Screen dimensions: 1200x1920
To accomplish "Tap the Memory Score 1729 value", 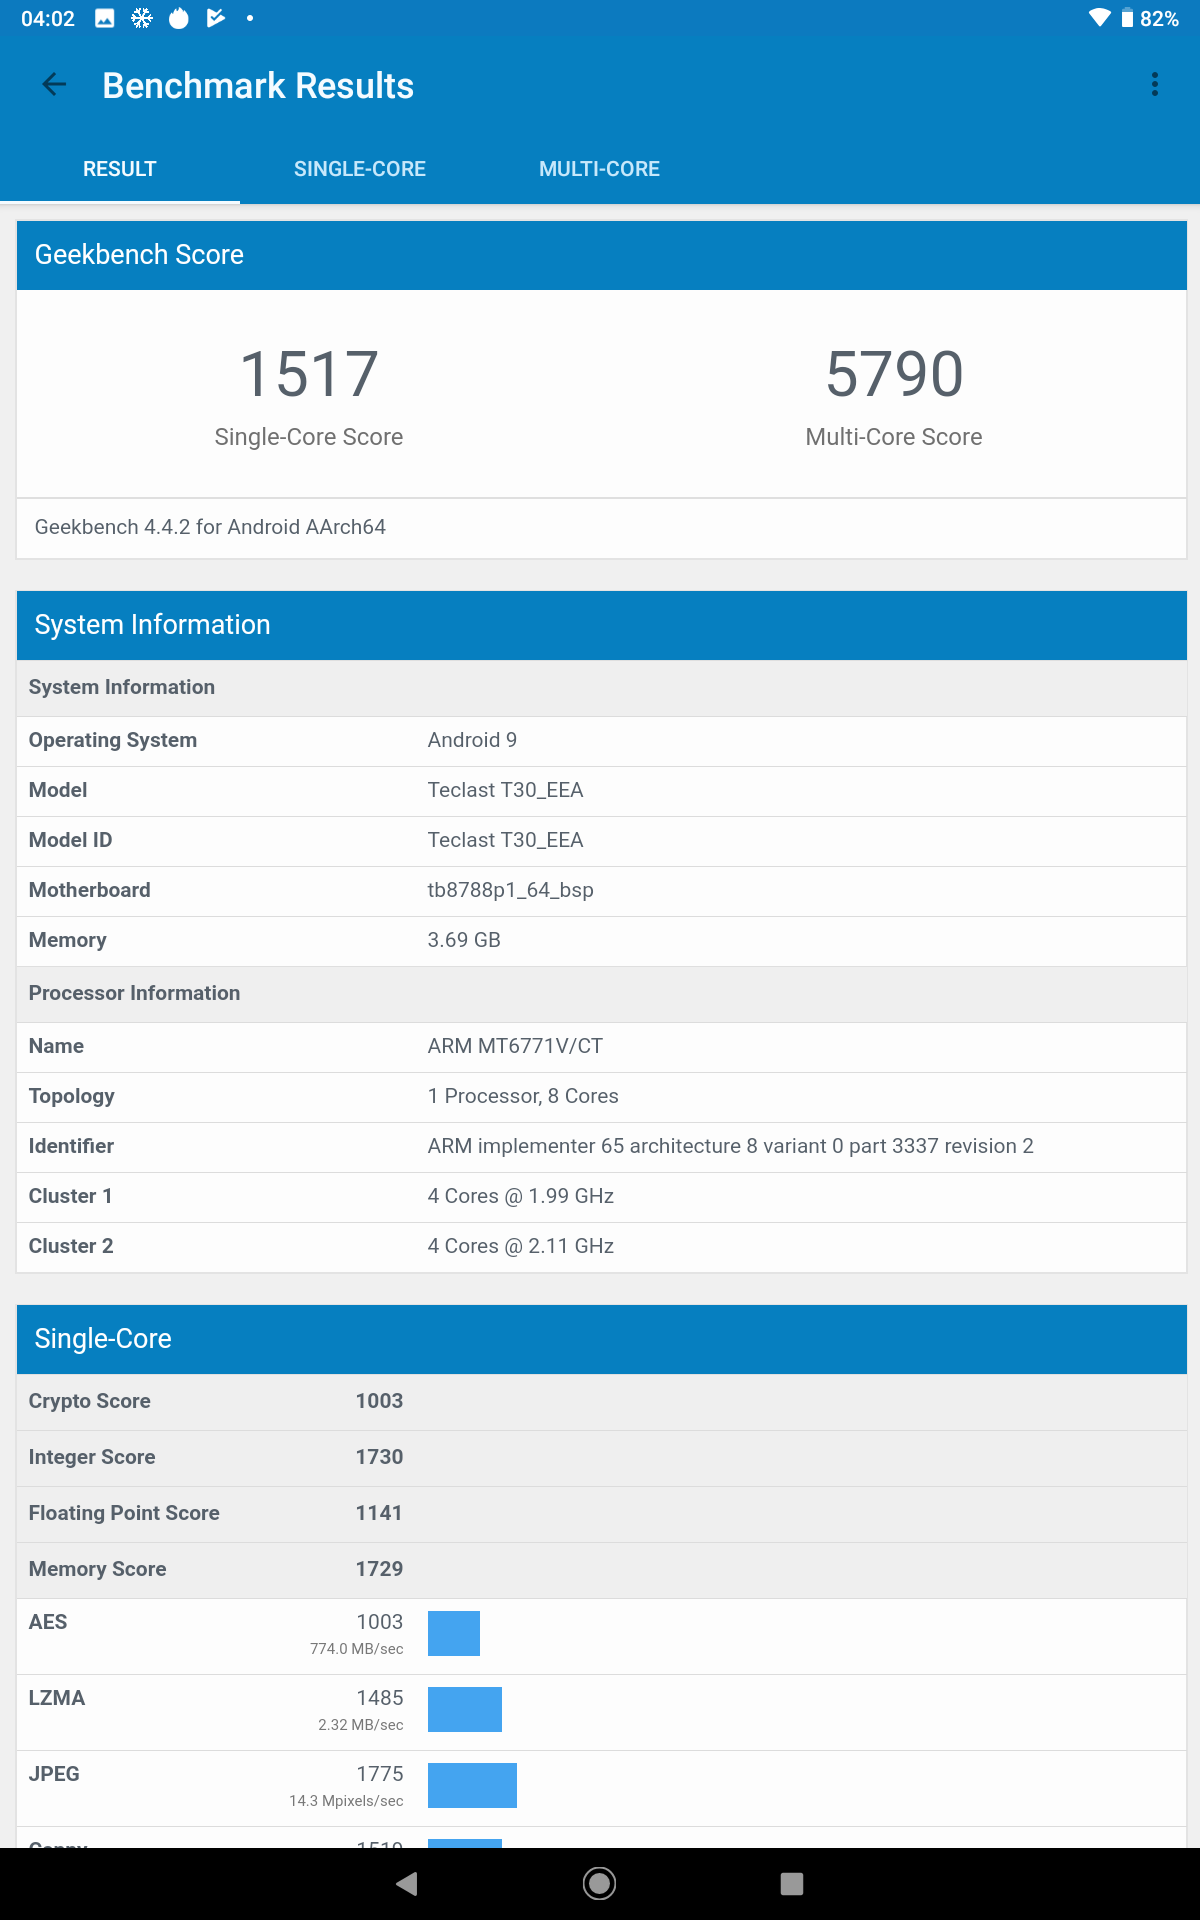I will pyautogui.click(x=379, y=1569).
